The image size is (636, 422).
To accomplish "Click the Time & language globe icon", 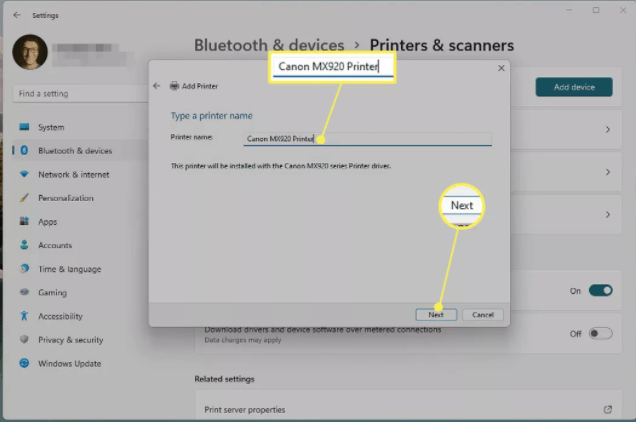I will (24, 268).
